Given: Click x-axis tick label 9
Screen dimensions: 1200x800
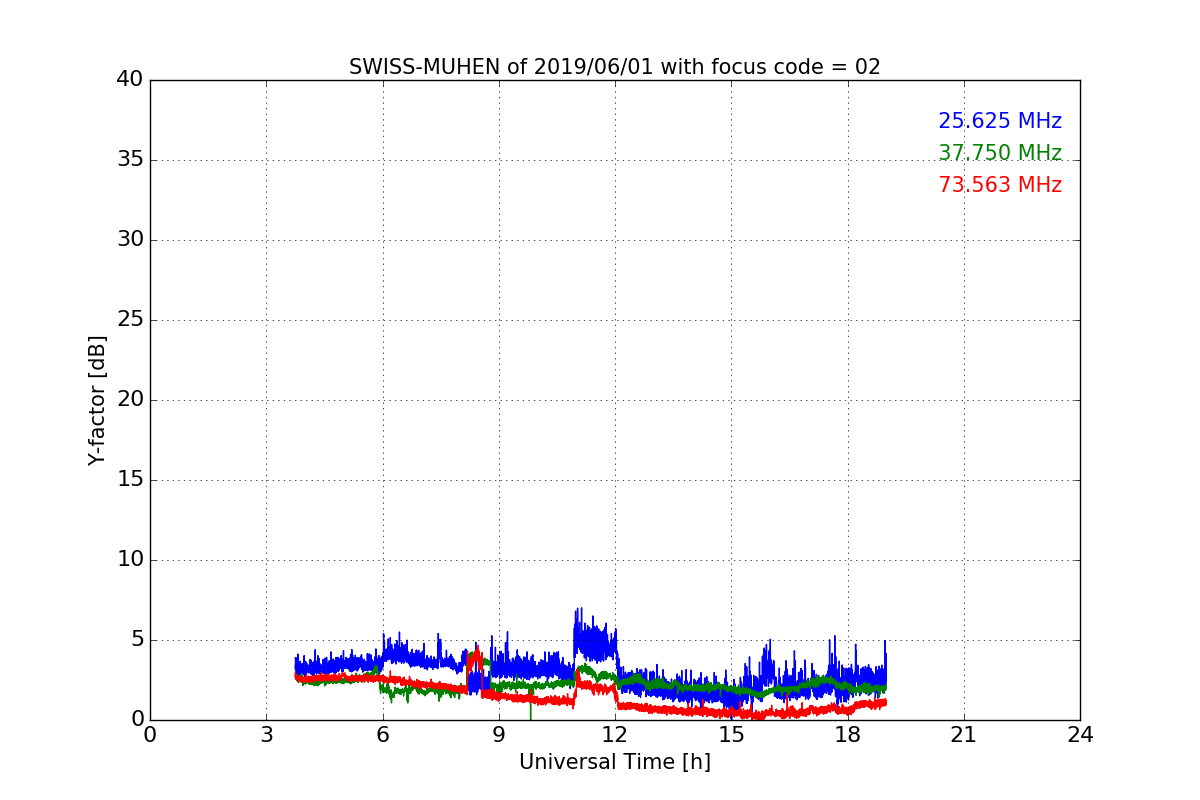Looking at the screenshot, I should click(499, 734).
